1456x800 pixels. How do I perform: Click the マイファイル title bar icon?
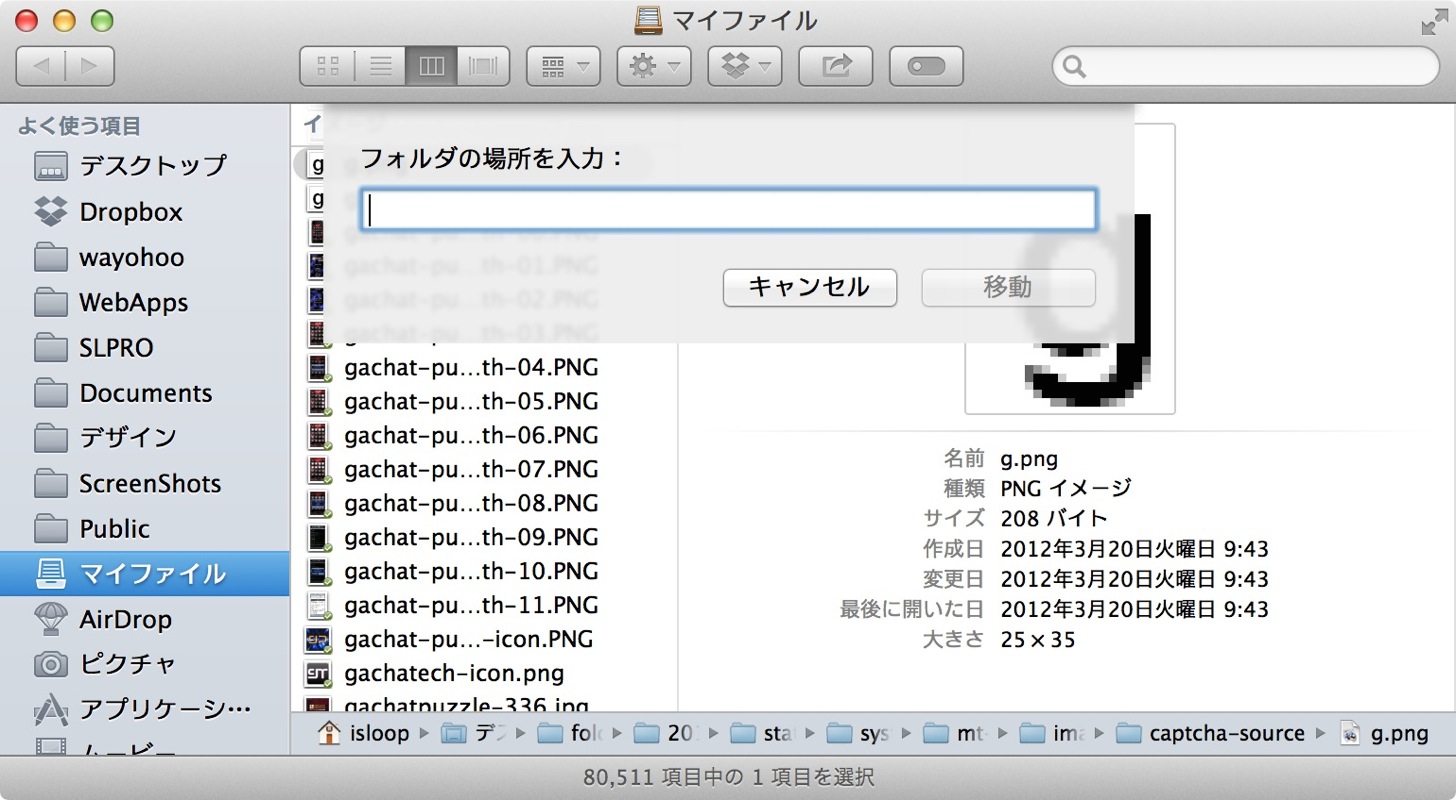649,20
